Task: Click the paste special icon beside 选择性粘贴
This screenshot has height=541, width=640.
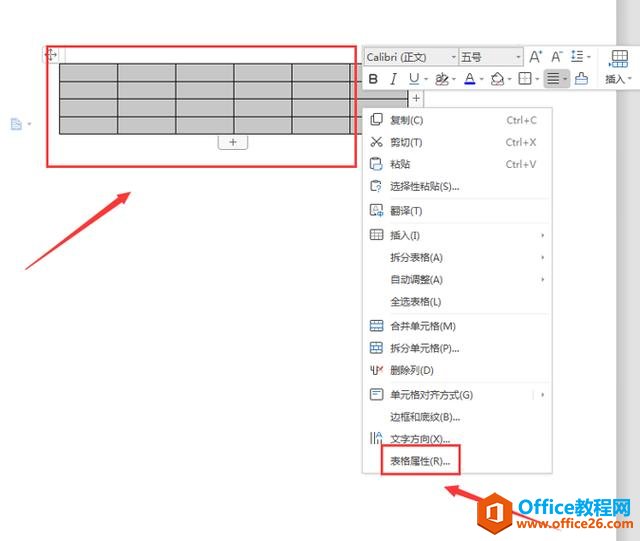Action: [376, 186]
